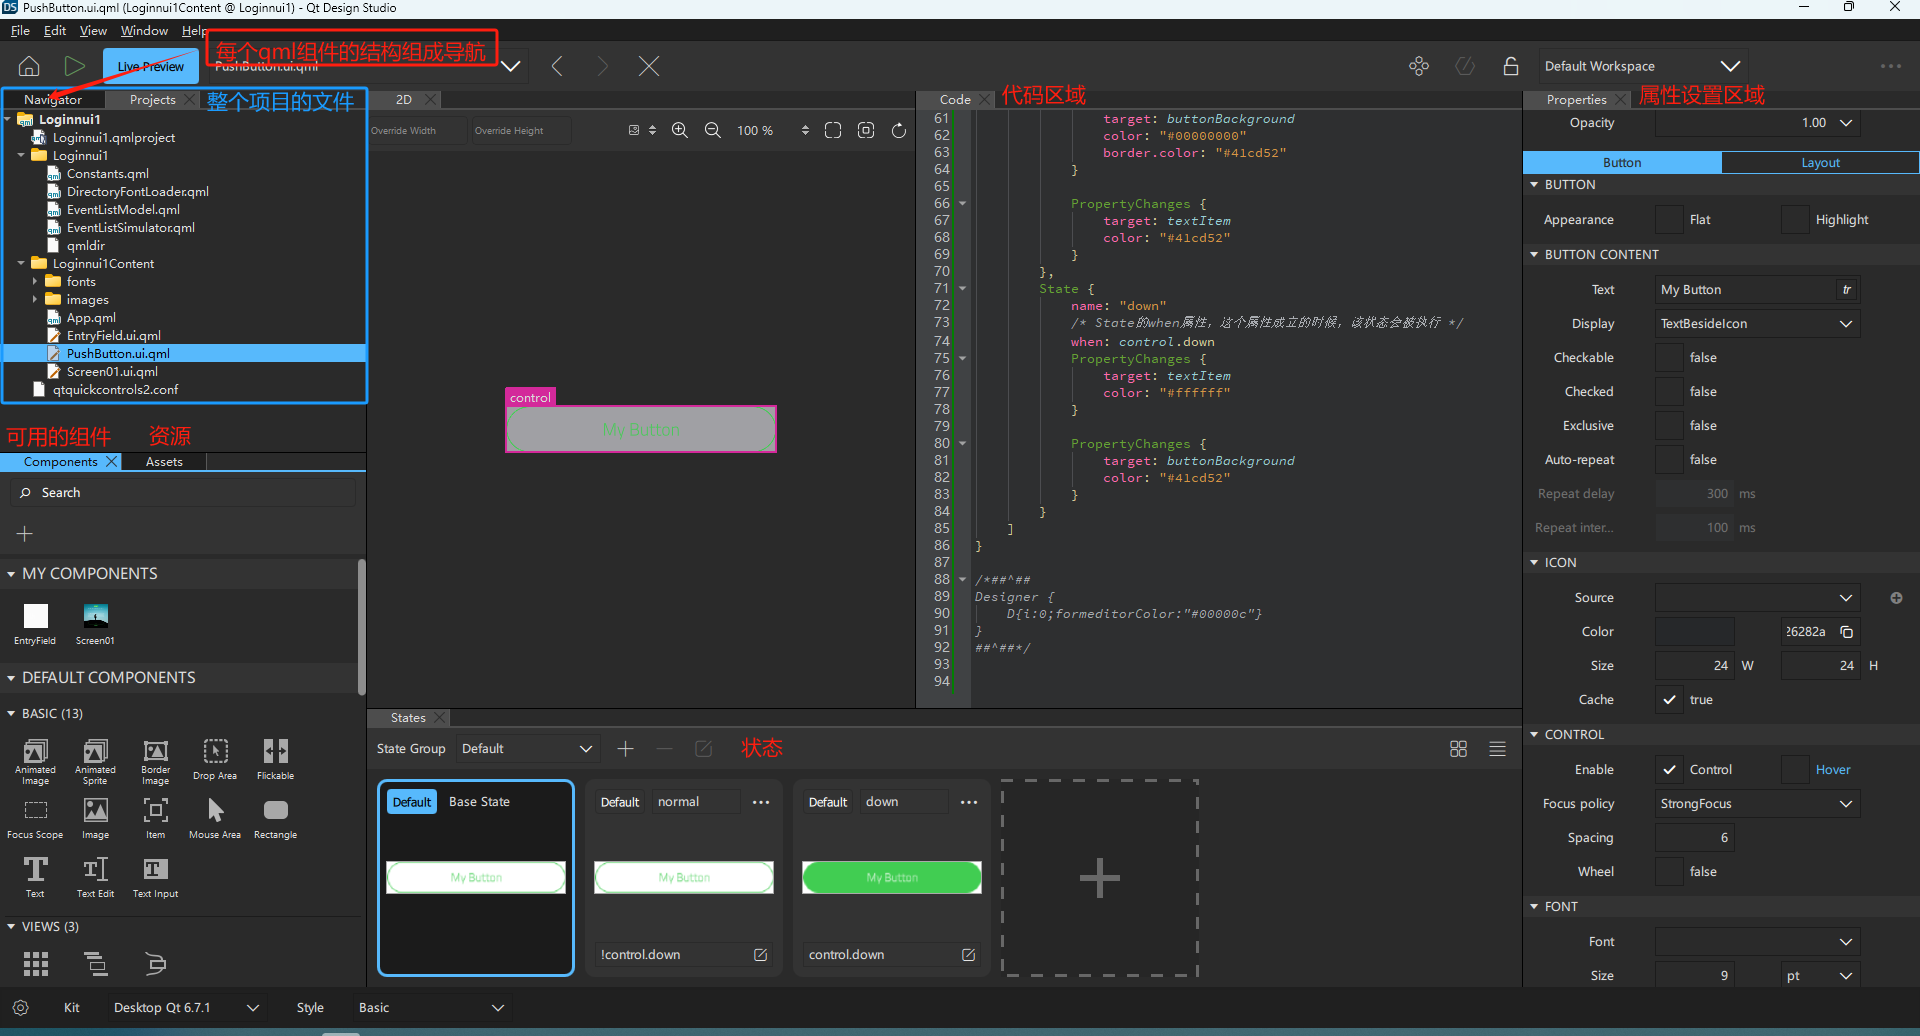Click the Opacity value field

pos(1757,123)
